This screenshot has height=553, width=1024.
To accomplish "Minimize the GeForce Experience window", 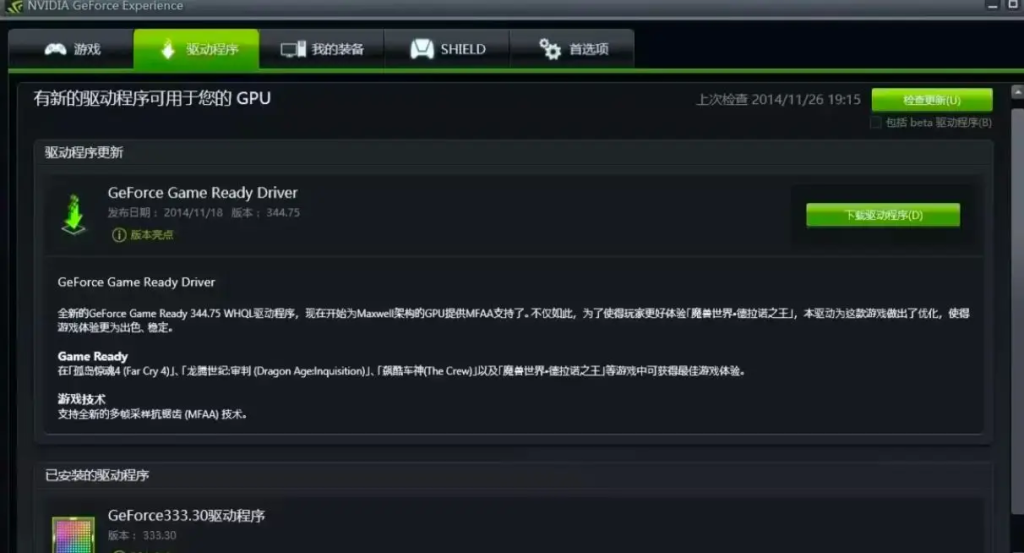I will click(993, 5).
